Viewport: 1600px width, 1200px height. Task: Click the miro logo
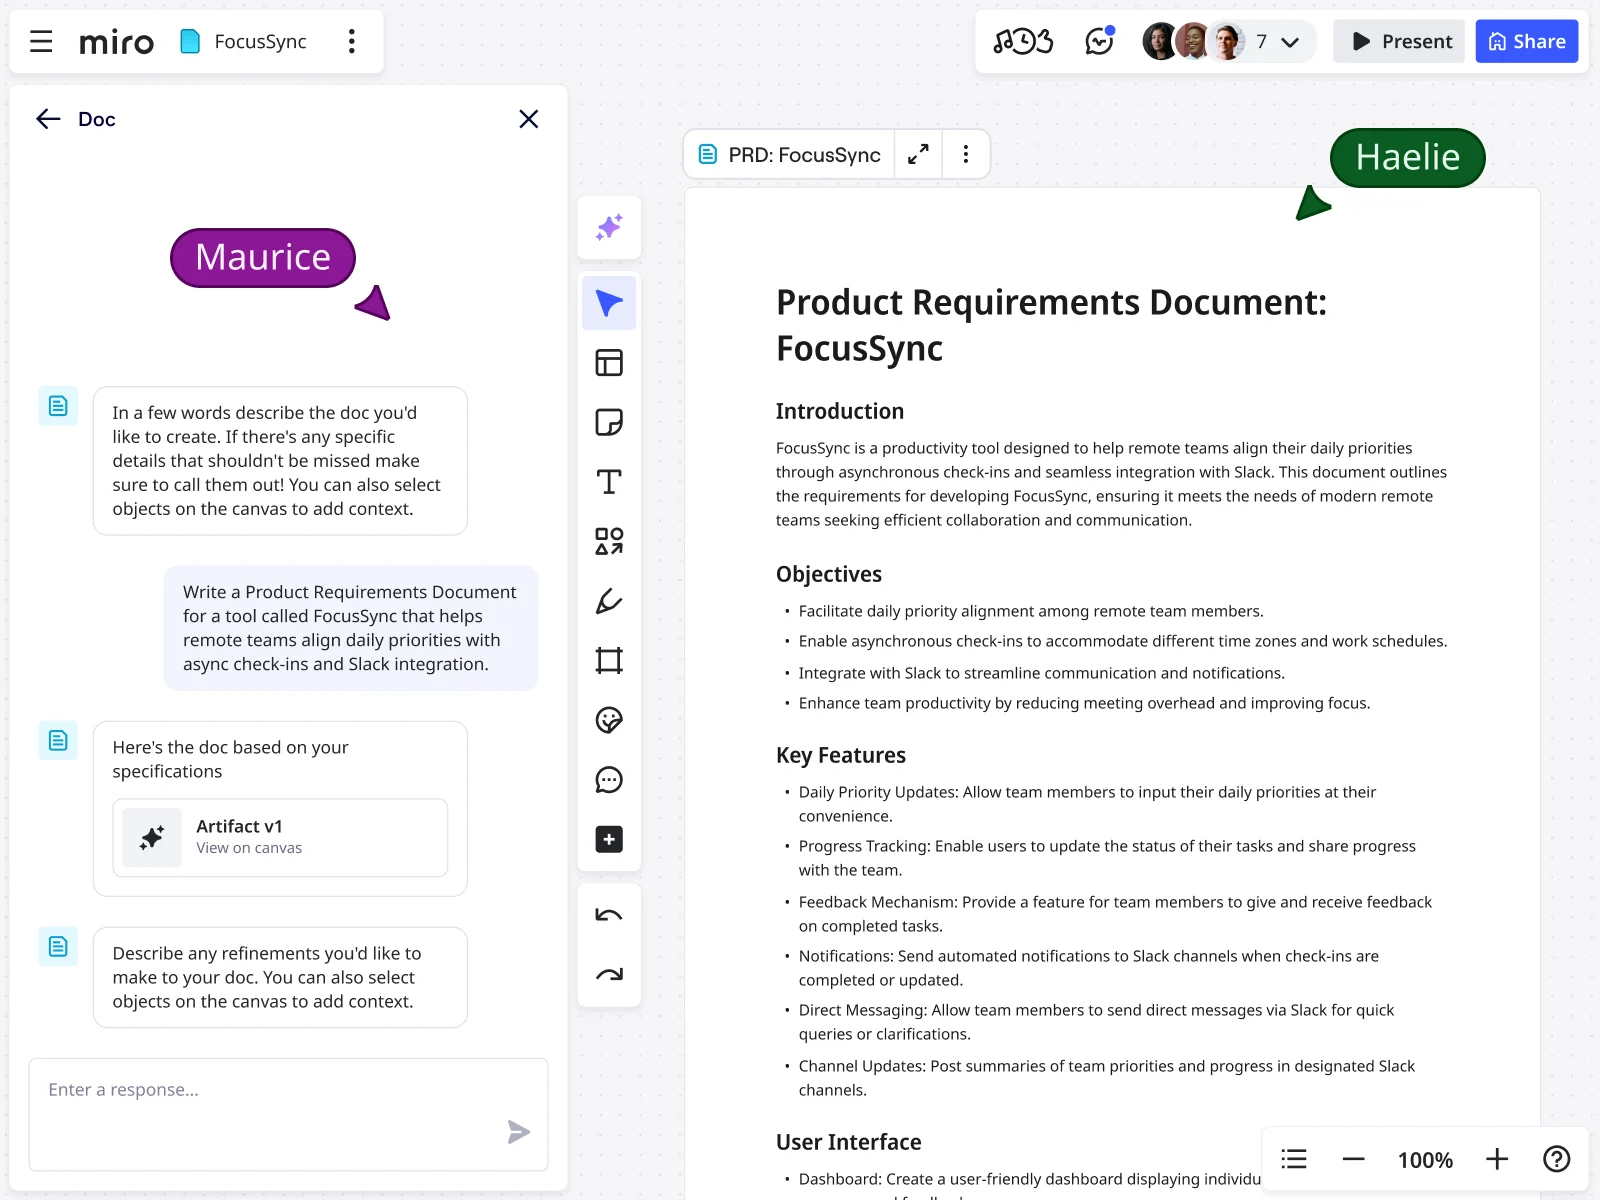[116, 42]
